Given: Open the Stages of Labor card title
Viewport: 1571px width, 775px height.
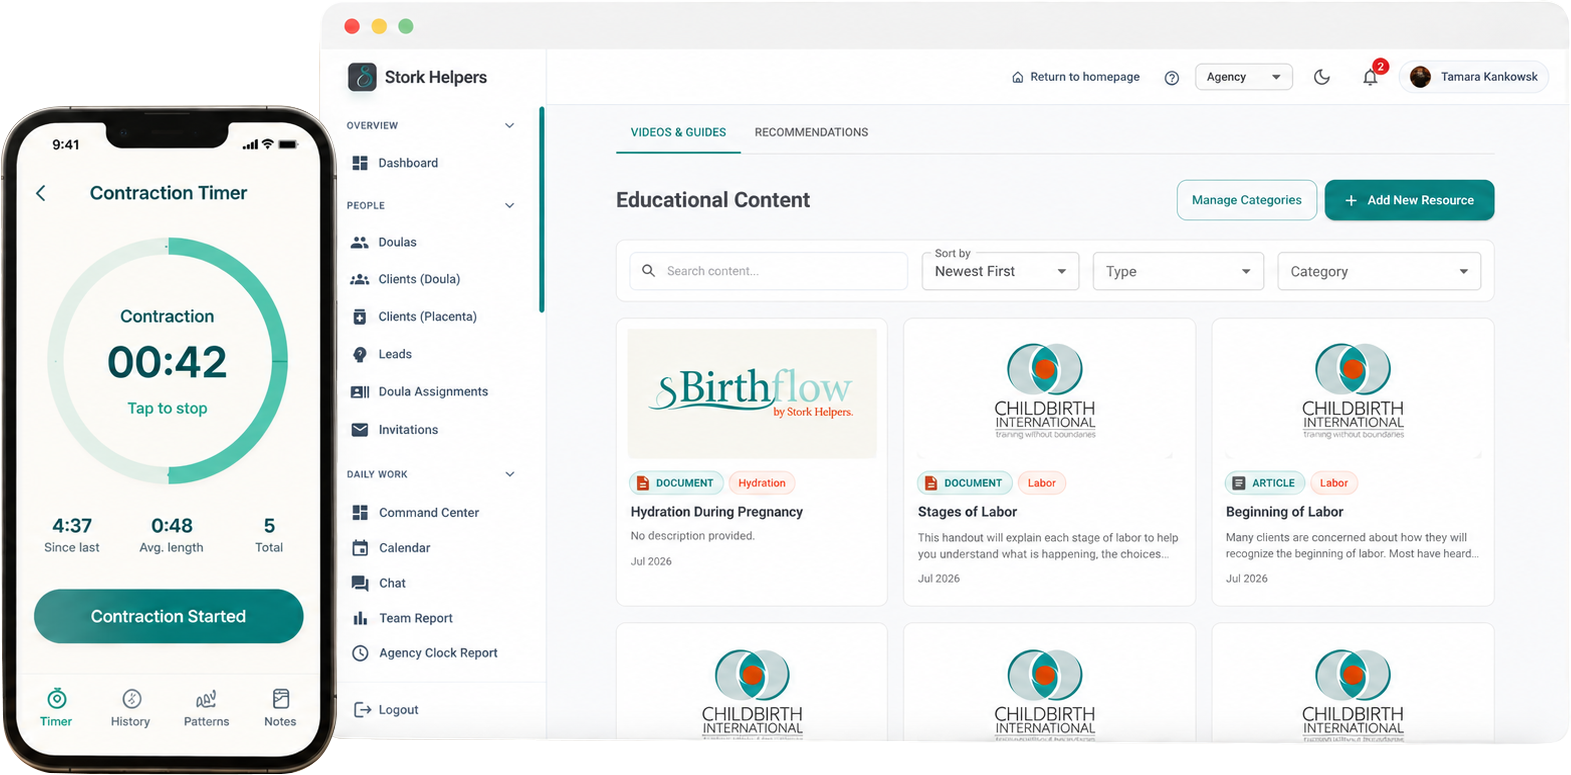Looking at the screenshot, I should (967, 512).
